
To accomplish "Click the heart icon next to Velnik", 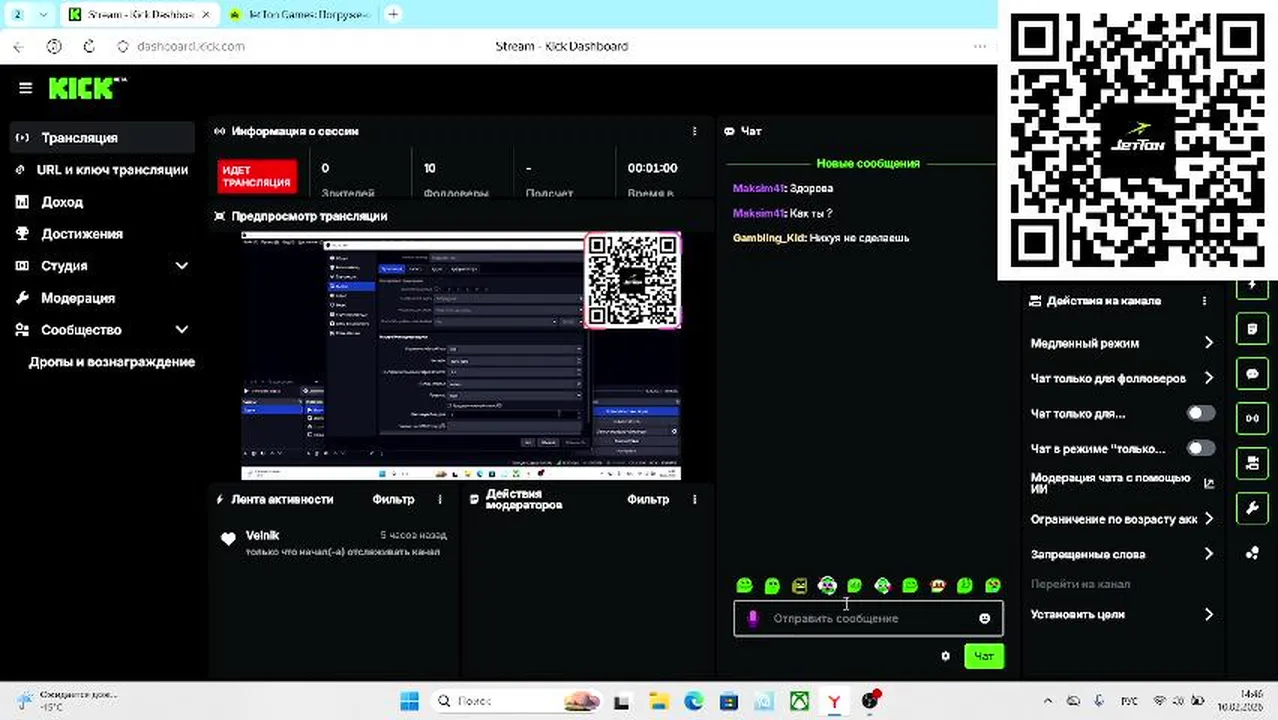I will tap(228, 539).
